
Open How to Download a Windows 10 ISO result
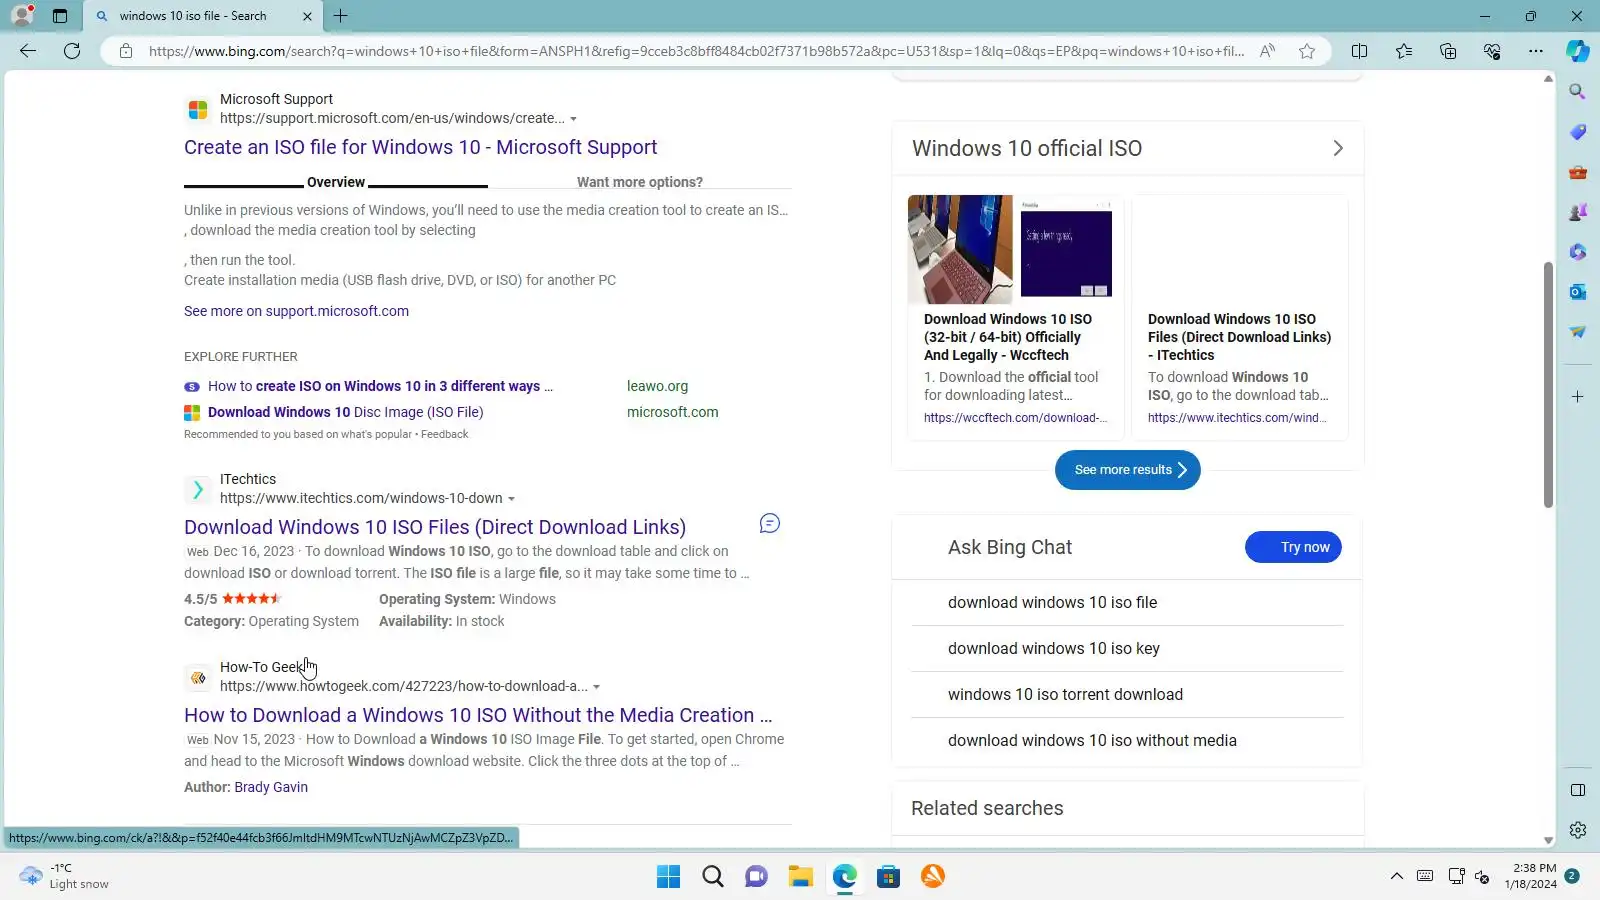click(x=478, y=715)
